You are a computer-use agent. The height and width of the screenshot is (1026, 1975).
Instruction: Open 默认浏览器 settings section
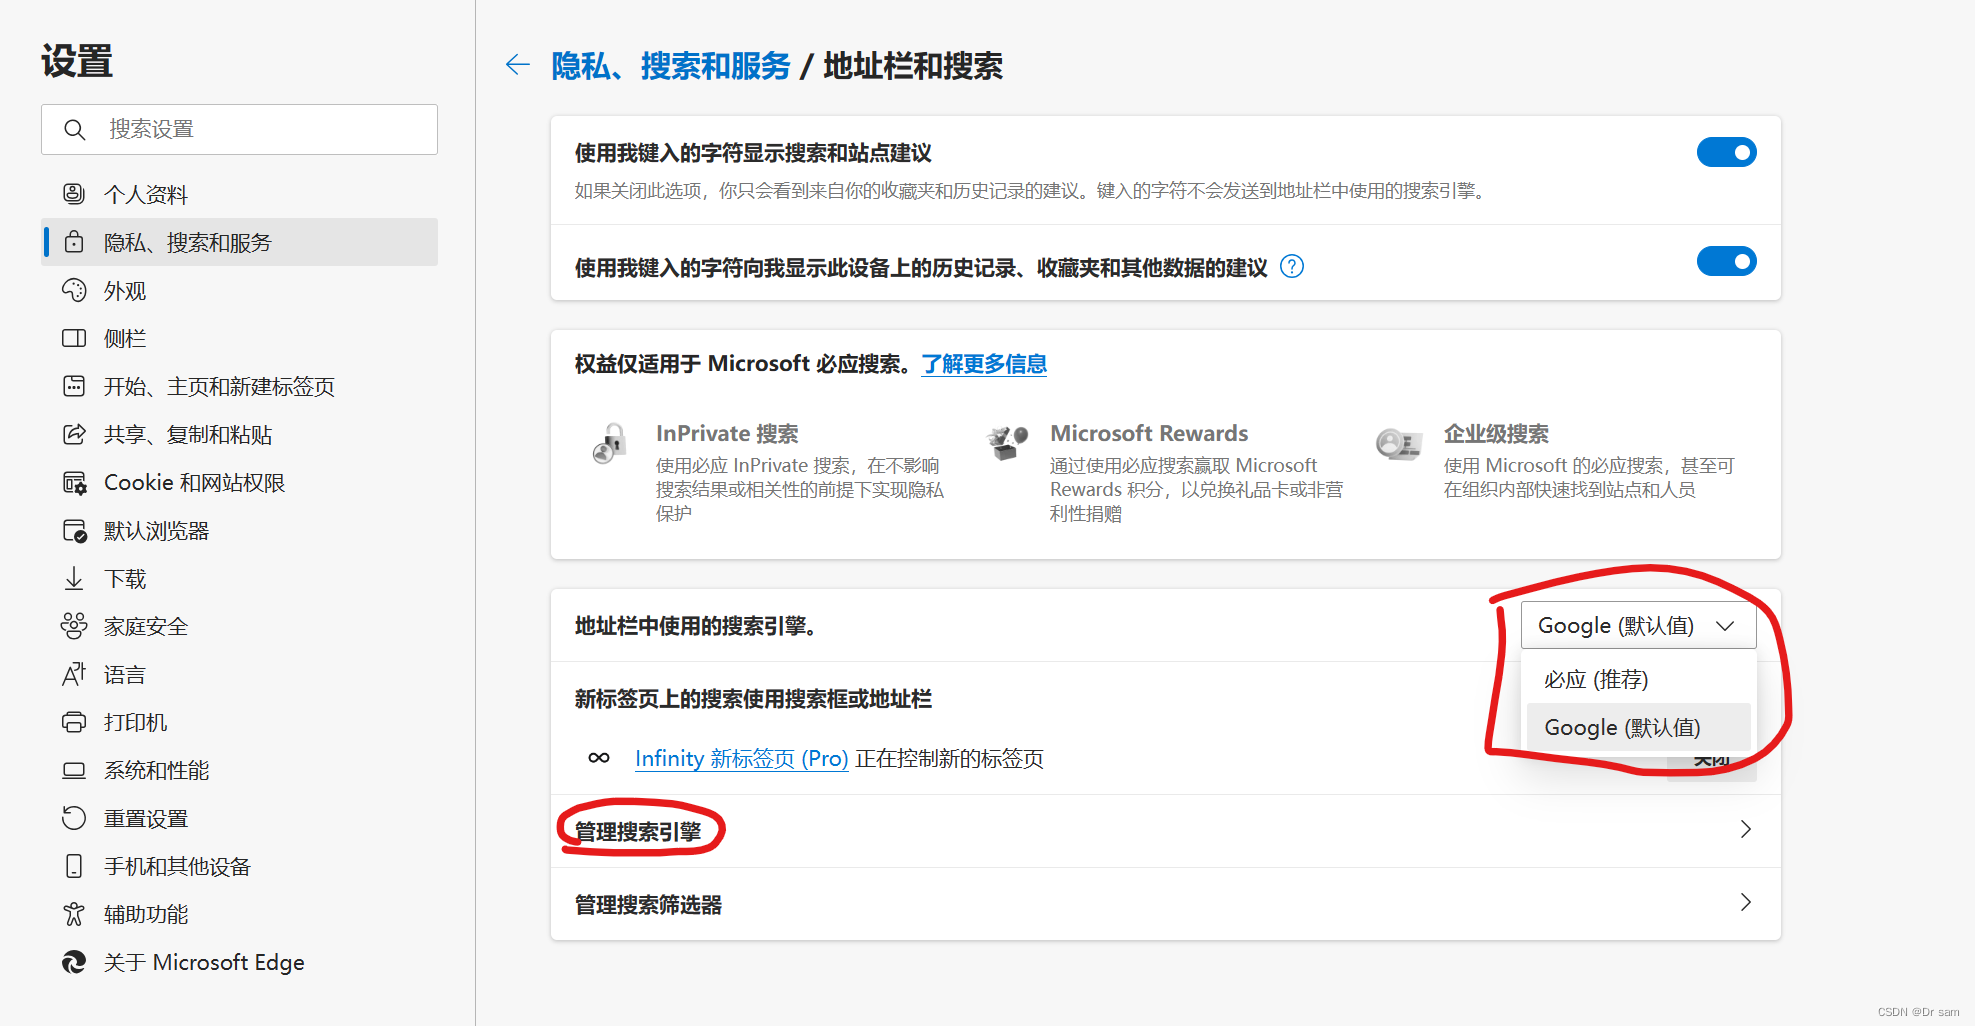240,530
